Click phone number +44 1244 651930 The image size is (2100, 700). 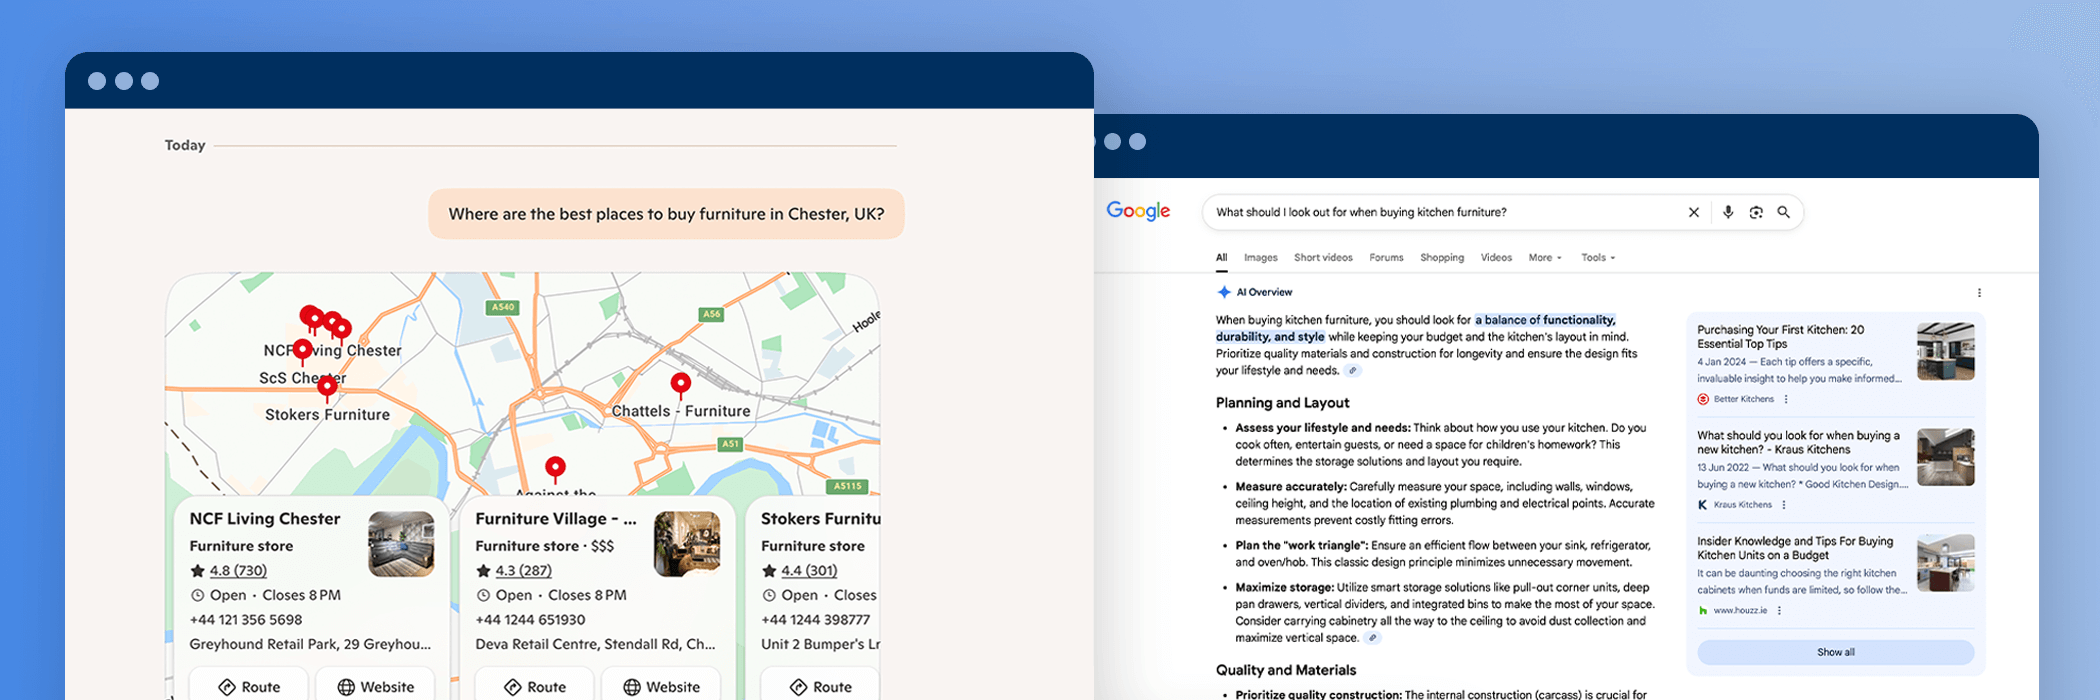point(530,620)
